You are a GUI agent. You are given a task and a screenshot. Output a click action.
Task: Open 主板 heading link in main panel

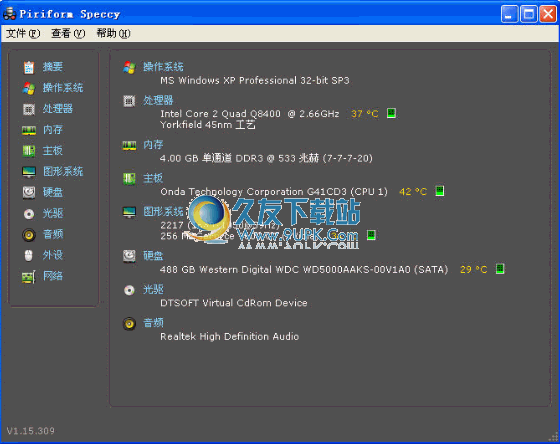pyautogui.click(x=153, y=178)
